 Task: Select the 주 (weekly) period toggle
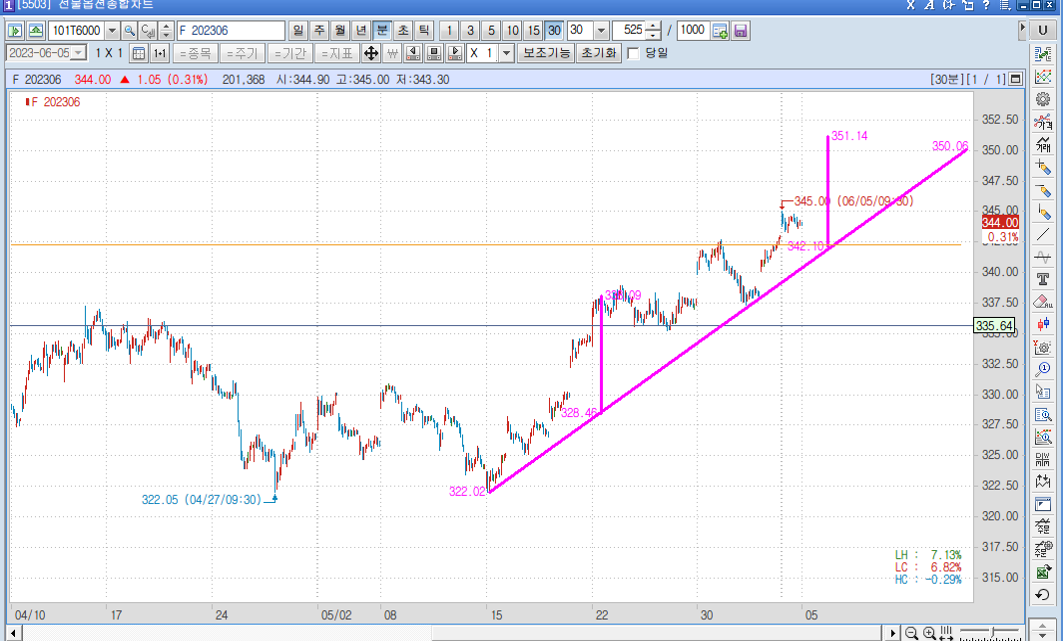[x=319, y=30]
